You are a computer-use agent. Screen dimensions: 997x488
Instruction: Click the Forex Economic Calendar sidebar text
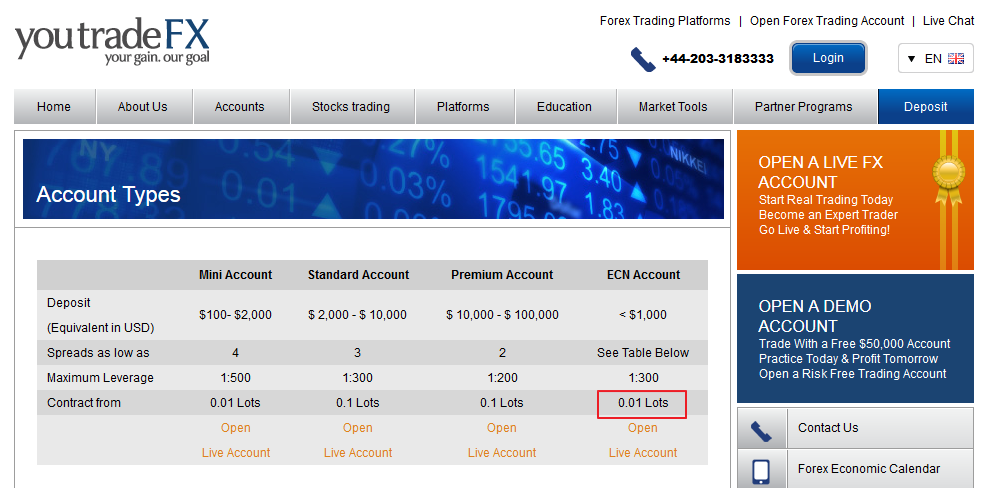(x=869, y=469)
